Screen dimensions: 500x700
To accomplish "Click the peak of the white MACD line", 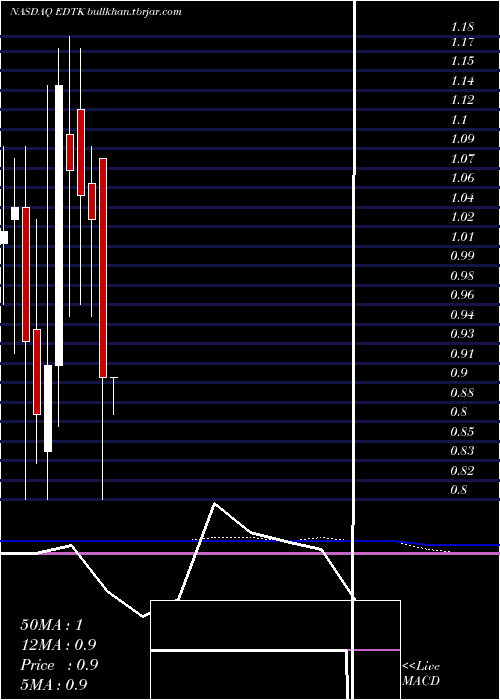I will (x=215, y=504).
